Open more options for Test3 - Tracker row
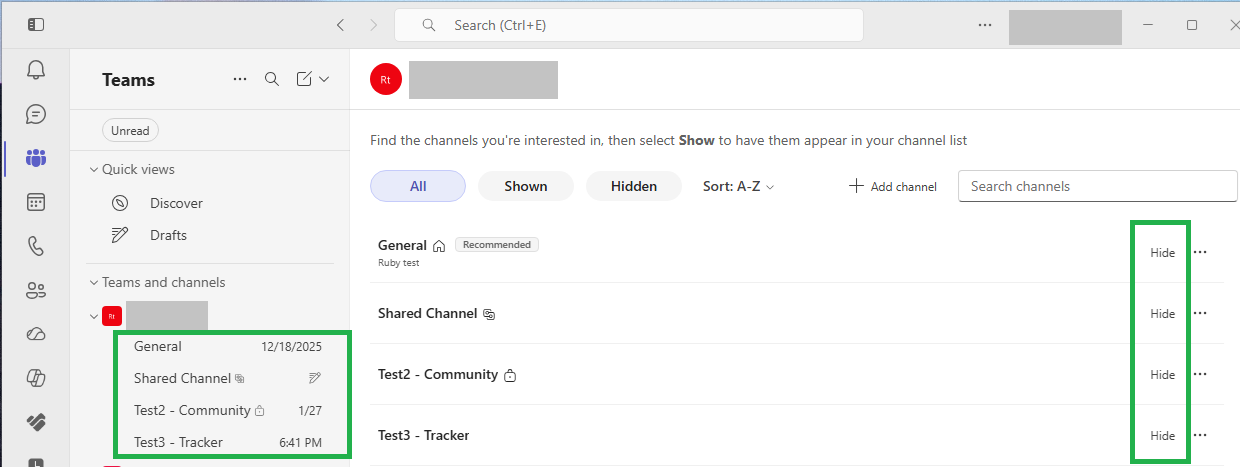Image resolution: width=1240 pixels, height=467 pixels. point(1201,436)
